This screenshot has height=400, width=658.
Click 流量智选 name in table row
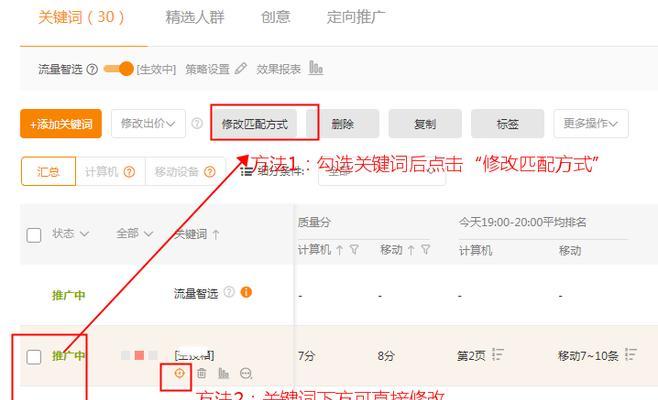tap(196, 293)
